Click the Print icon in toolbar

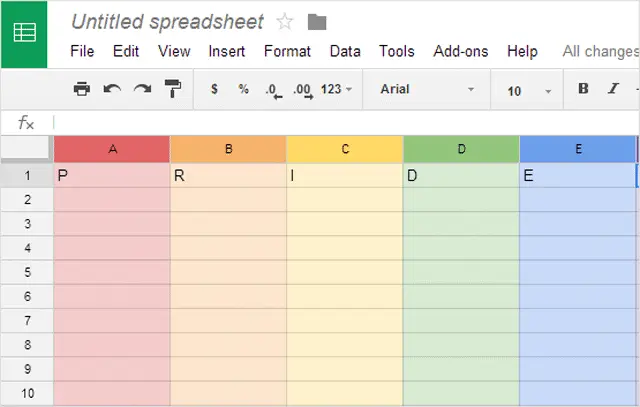pyautogui.click(x=82, y=90)
